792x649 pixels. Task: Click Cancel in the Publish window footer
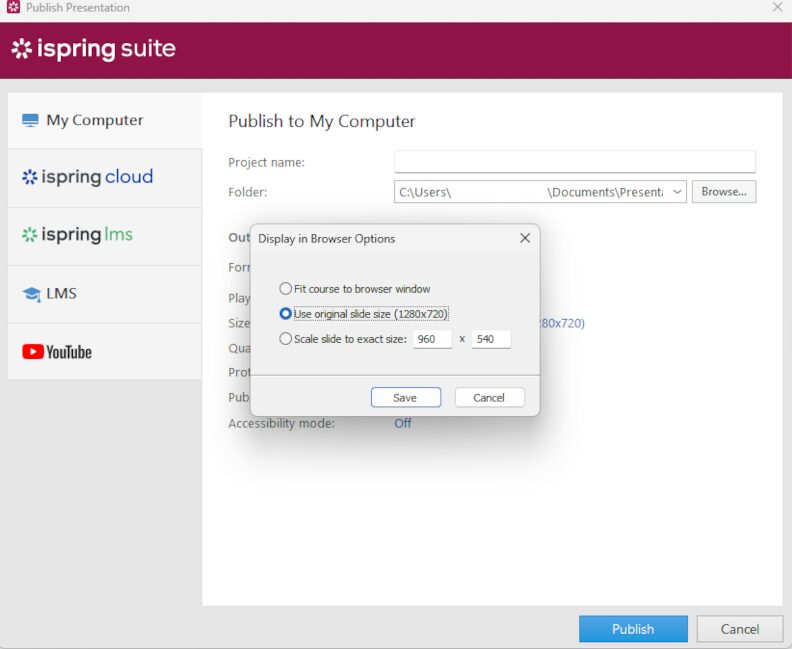(740, 629)
